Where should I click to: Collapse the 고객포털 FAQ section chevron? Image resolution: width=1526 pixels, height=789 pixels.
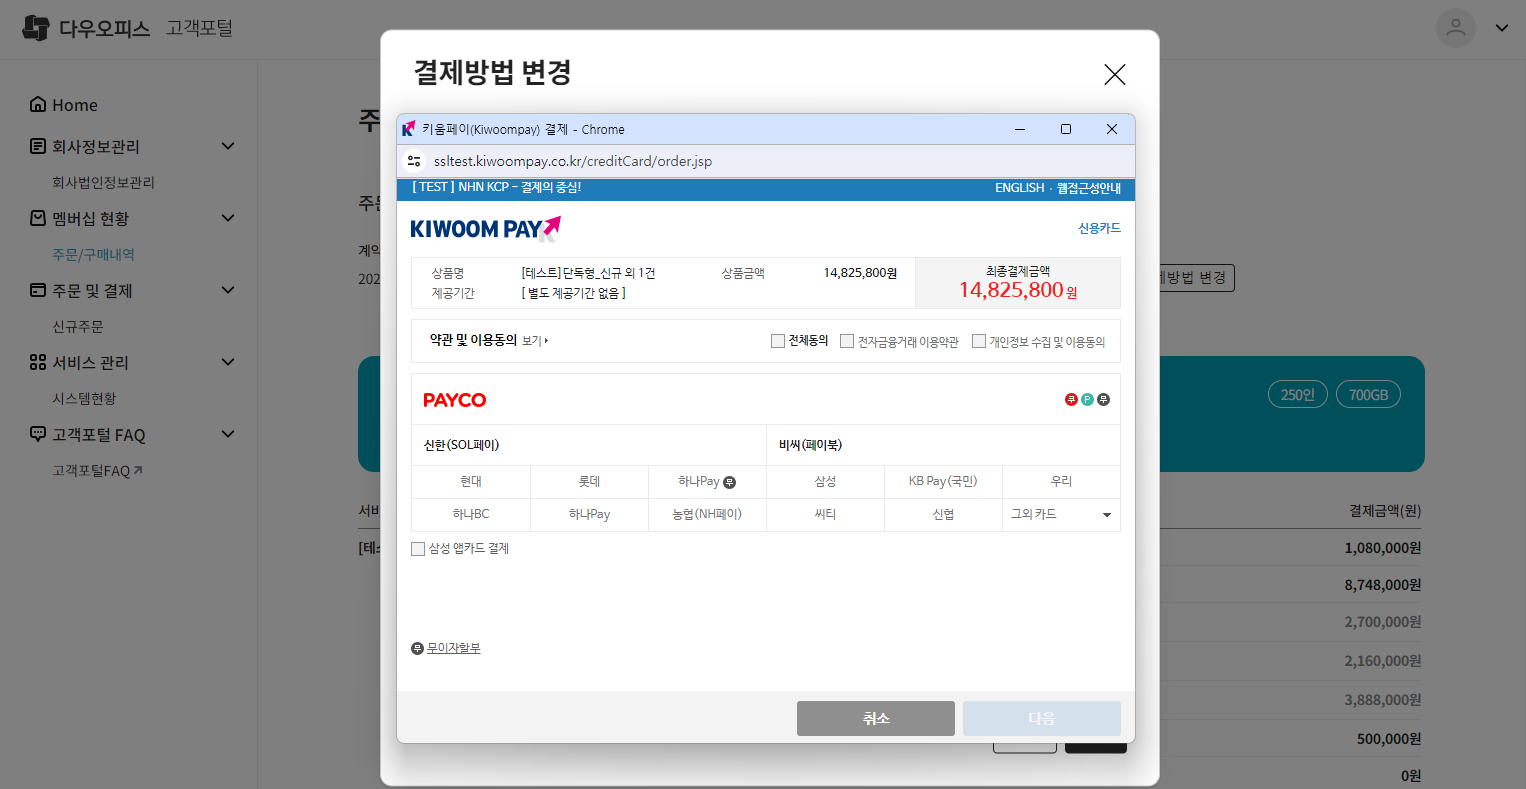[x=228, y=435]
